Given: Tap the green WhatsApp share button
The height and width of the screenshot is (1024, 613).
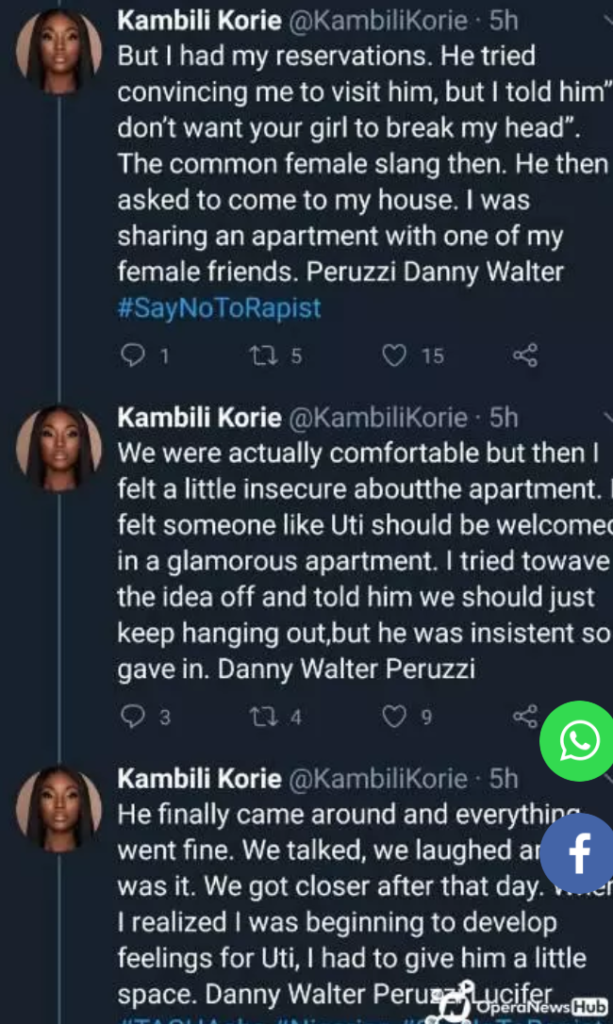Looking at the screenshot, I should [x=579, y=741].
